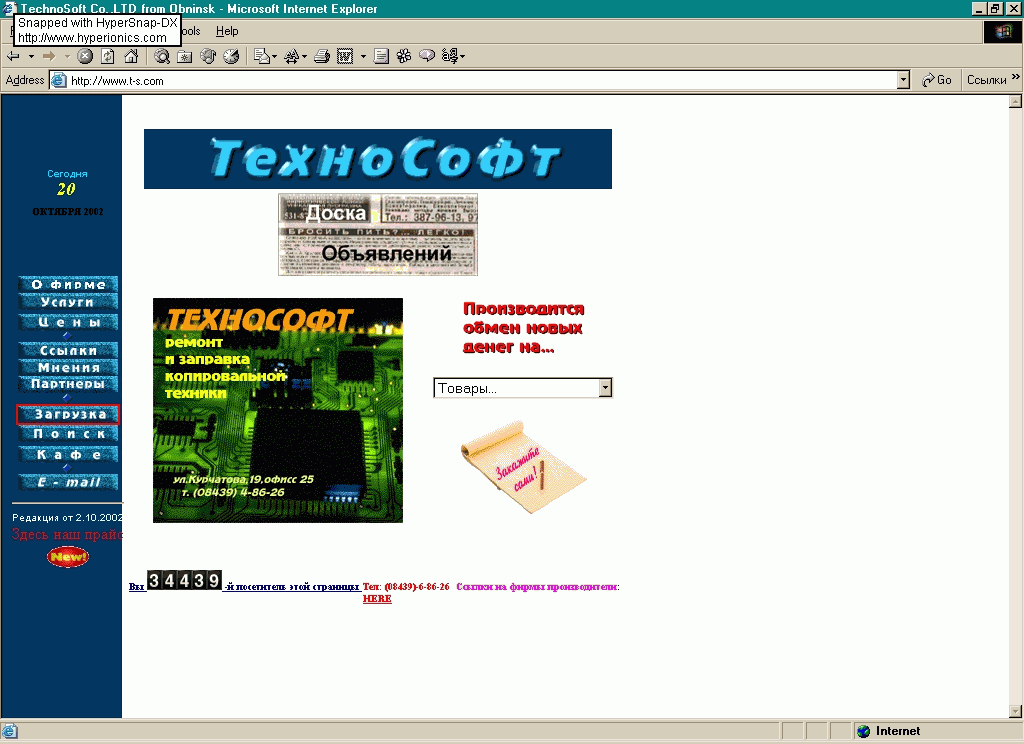Click the Ссылки links toolbar label

point(986,80)
